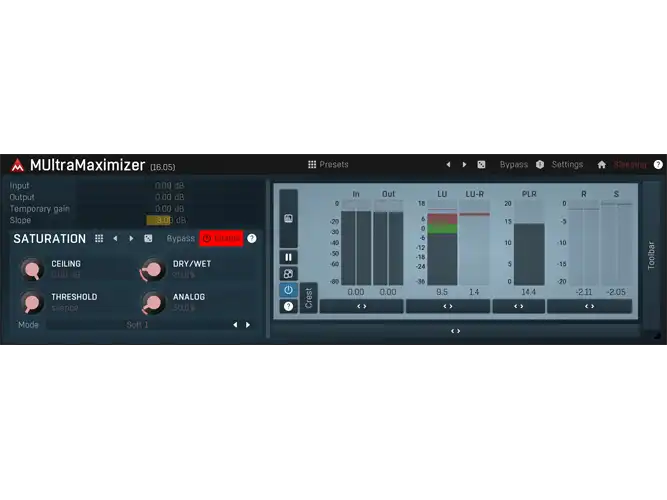Select next Saturation preset arrow
The height and width of the screenshot is (500, 667).
tap(131, 239)
